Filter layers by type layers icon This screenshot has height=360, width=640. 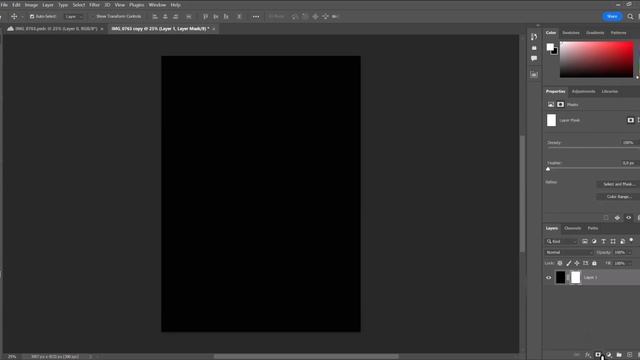pyautogui.click(x=604, y=241)
